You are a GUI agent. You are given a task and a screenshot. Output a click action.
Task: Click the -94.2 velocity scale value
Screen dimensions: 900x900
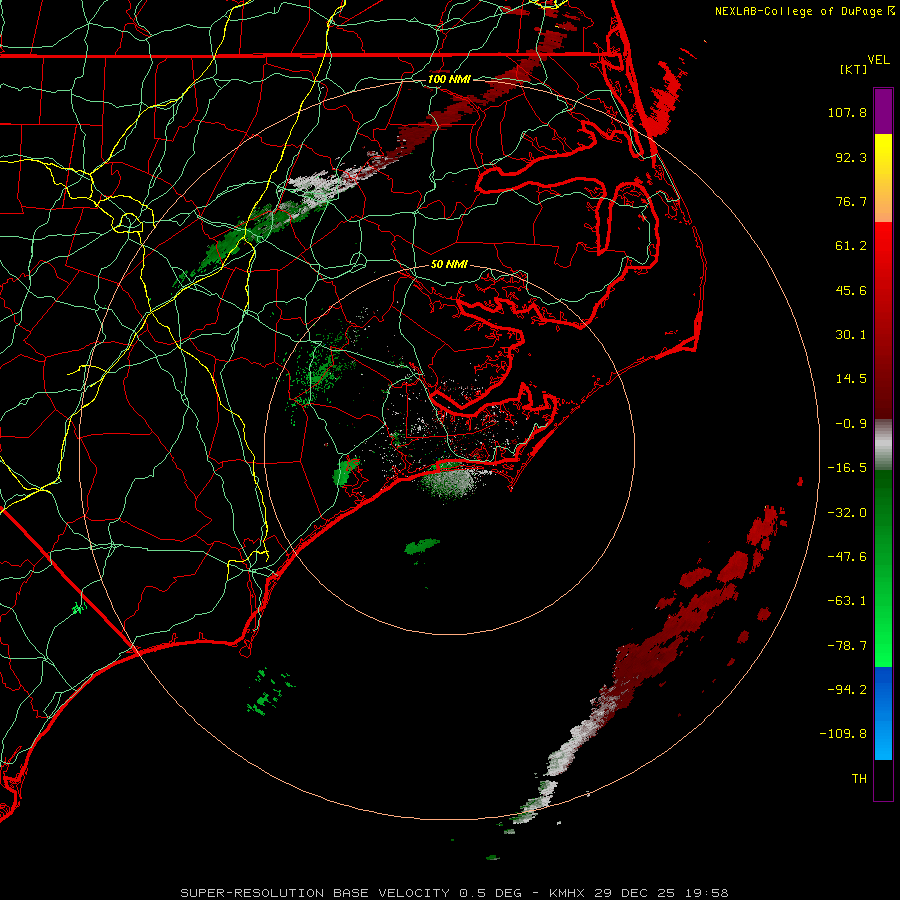(847, 689)
